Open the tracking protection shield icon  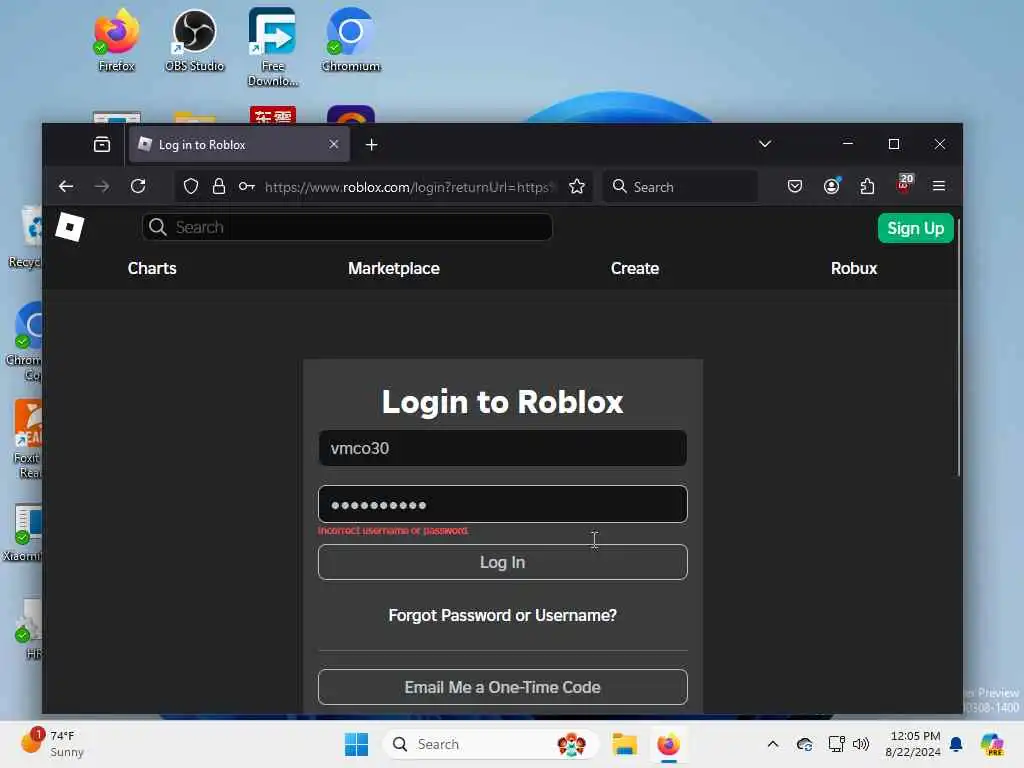[191, 187]
